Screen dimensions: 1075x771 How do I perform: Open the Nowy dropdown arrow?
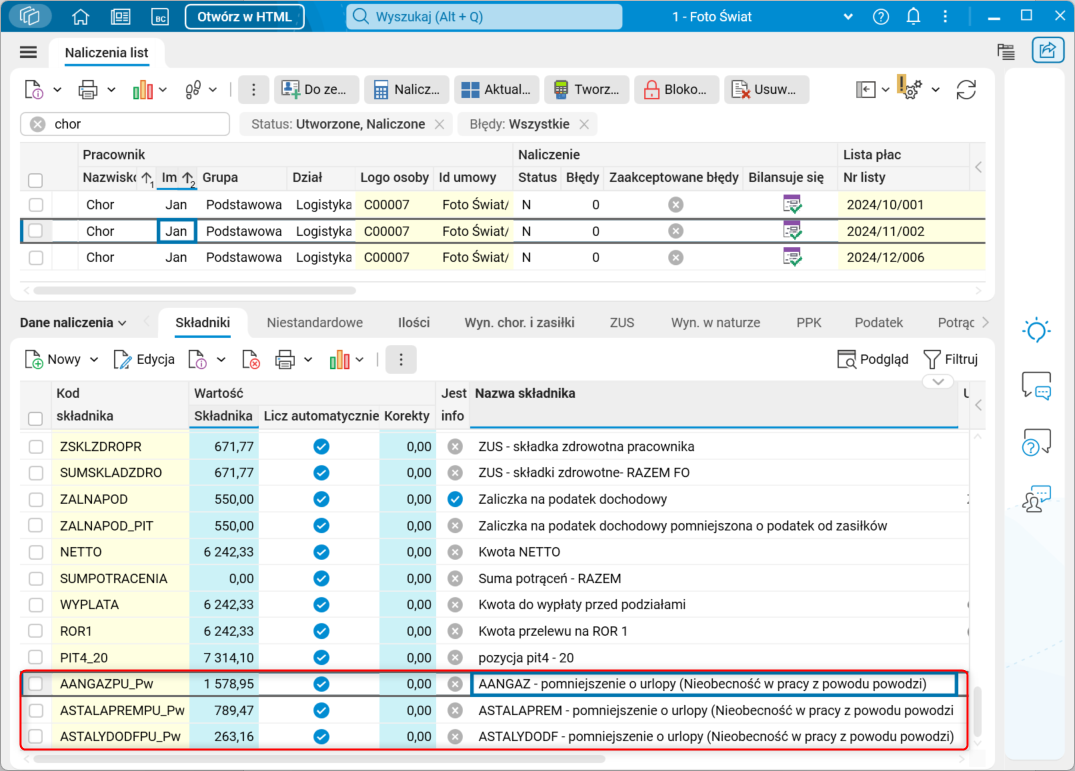[95, 359]
